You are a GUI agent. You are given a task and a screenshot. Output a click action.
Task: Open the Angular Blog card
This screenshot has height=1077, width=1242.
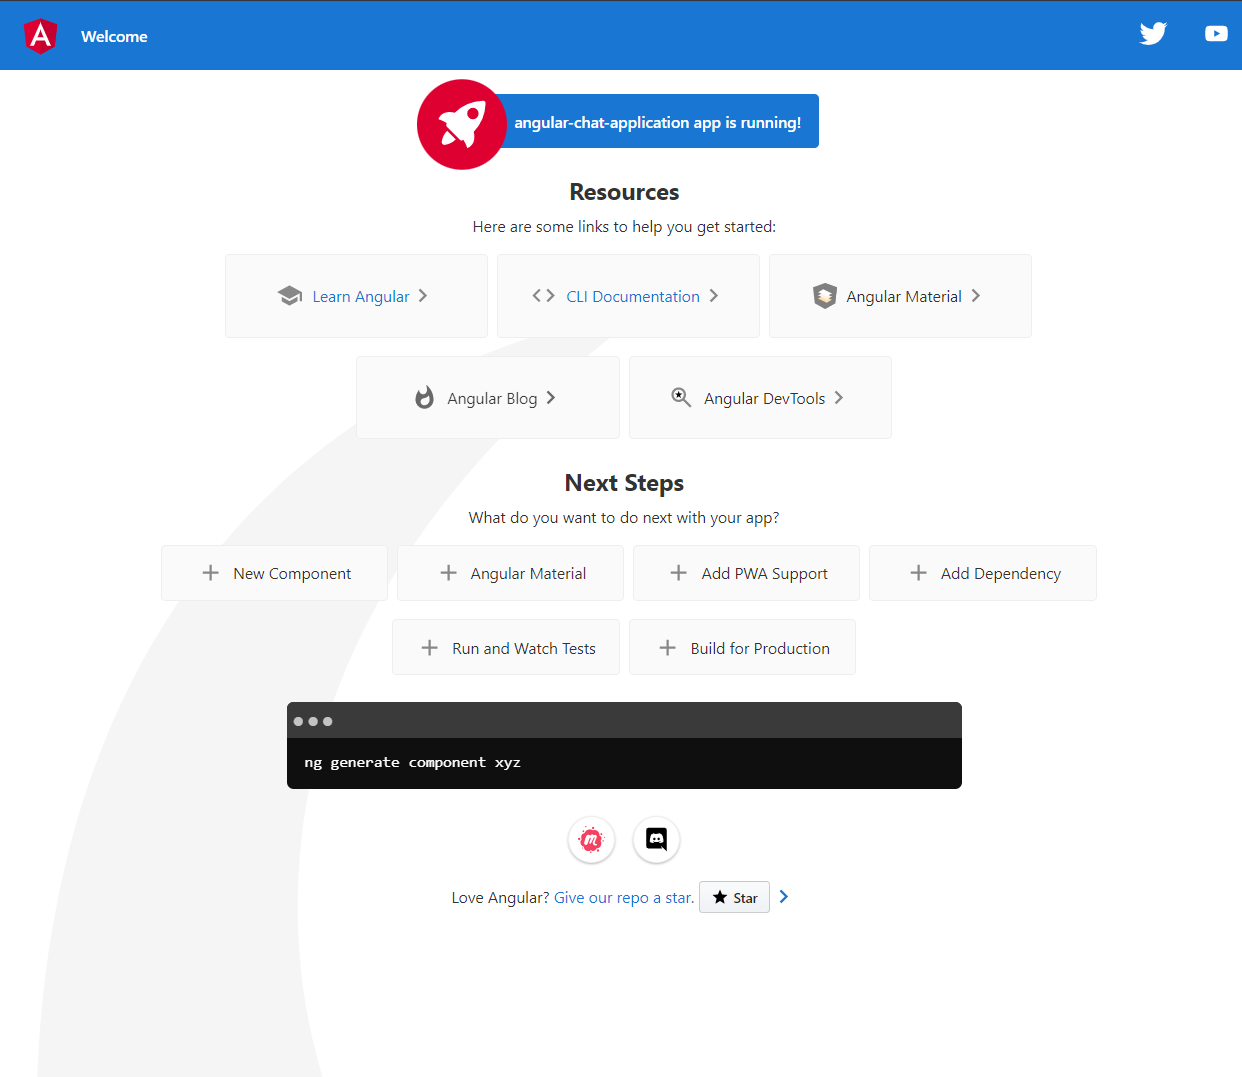click(488, 398)
